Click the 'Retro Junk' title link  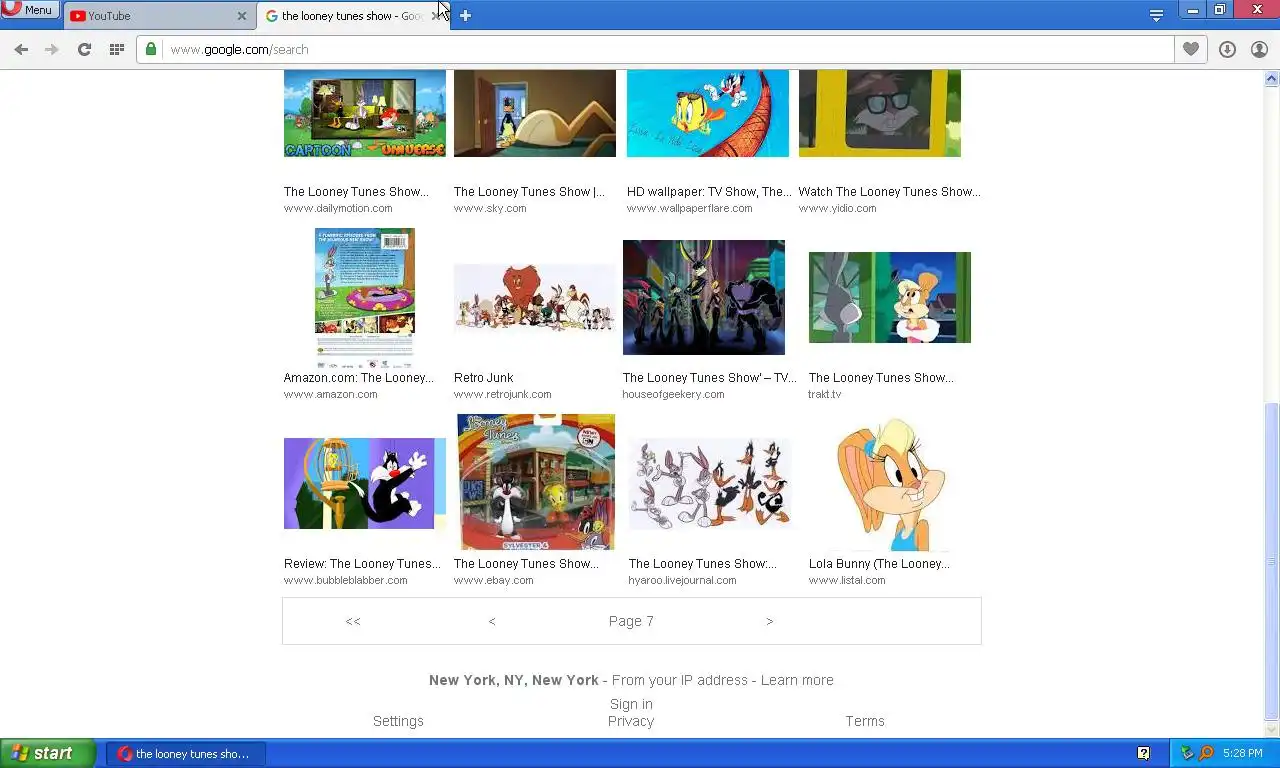pyautogui.click(x=484, y=378)
